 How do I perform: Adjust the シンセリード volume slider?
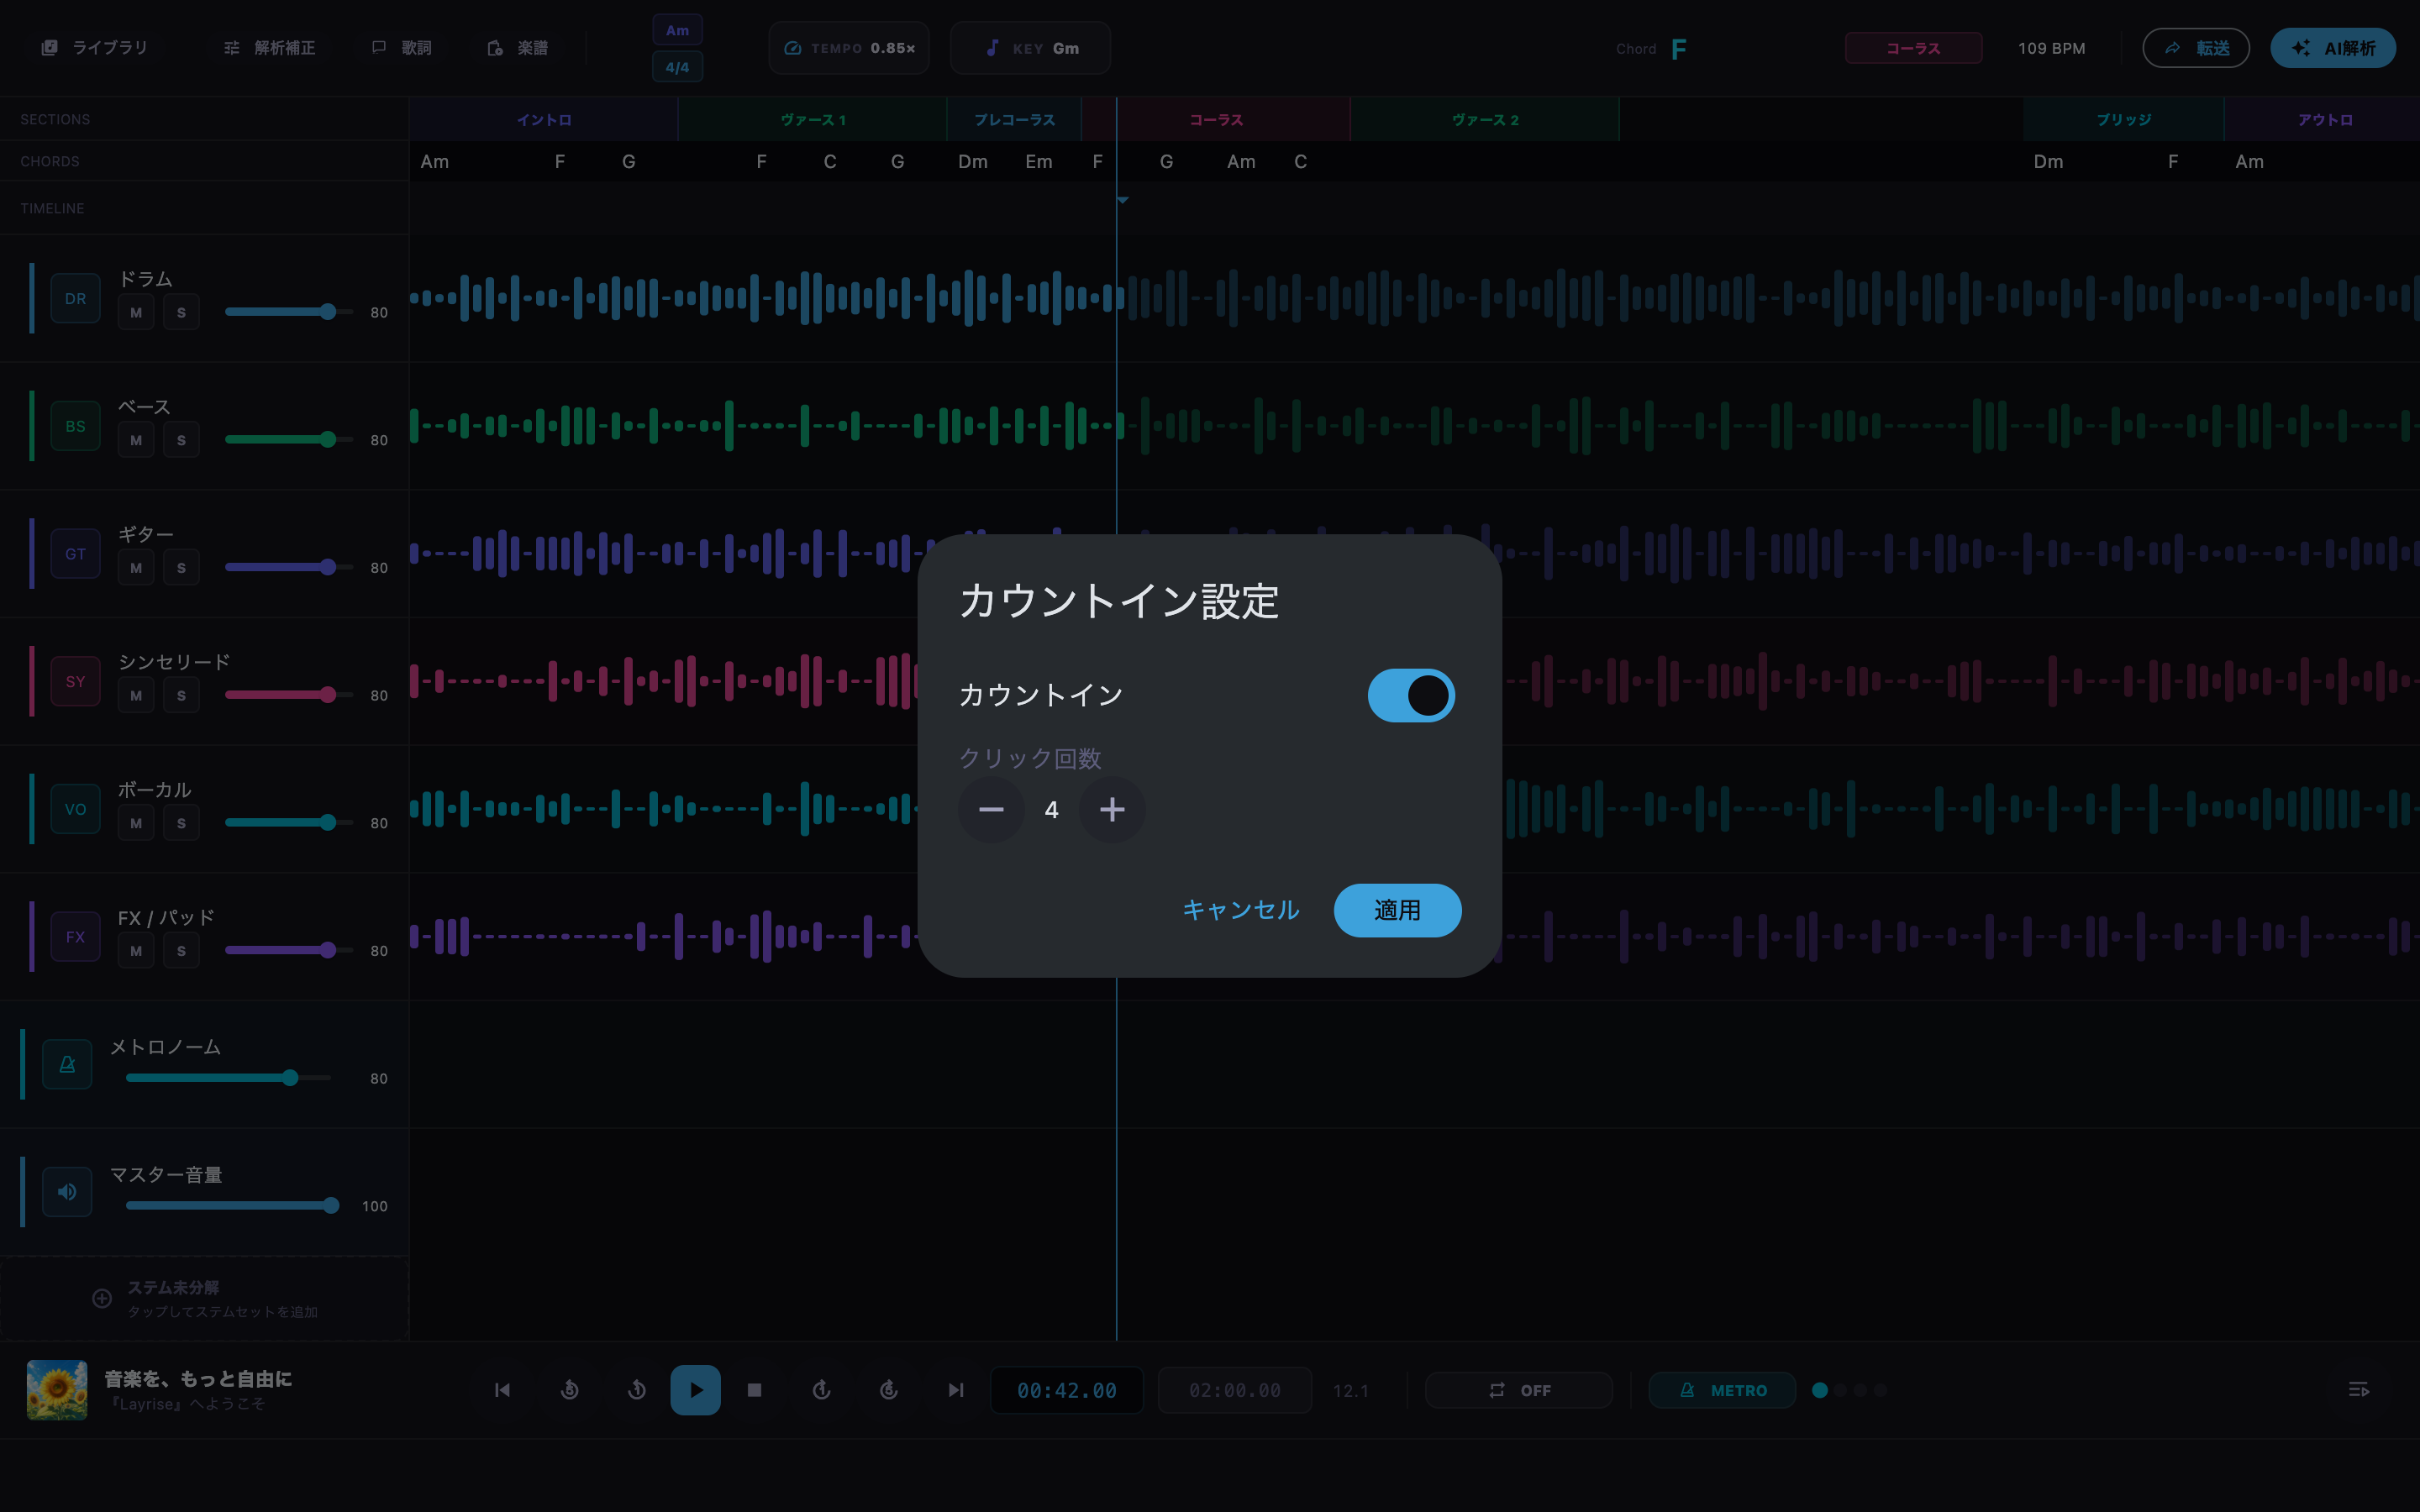289,695
